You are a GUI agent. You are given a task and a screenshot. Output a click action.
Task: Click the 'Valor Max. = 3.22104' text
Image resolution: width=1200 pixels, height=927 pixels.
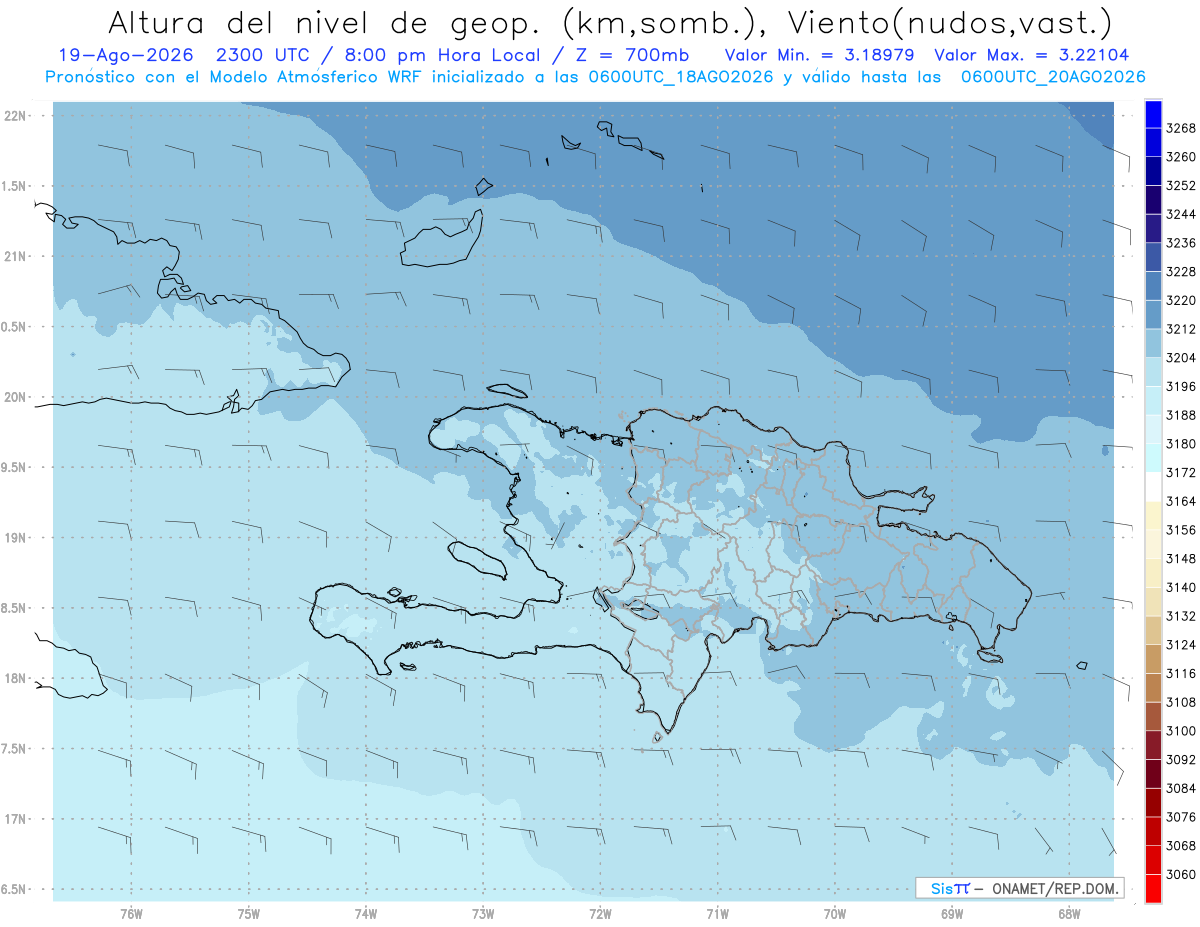click(x=1031, y=55)
